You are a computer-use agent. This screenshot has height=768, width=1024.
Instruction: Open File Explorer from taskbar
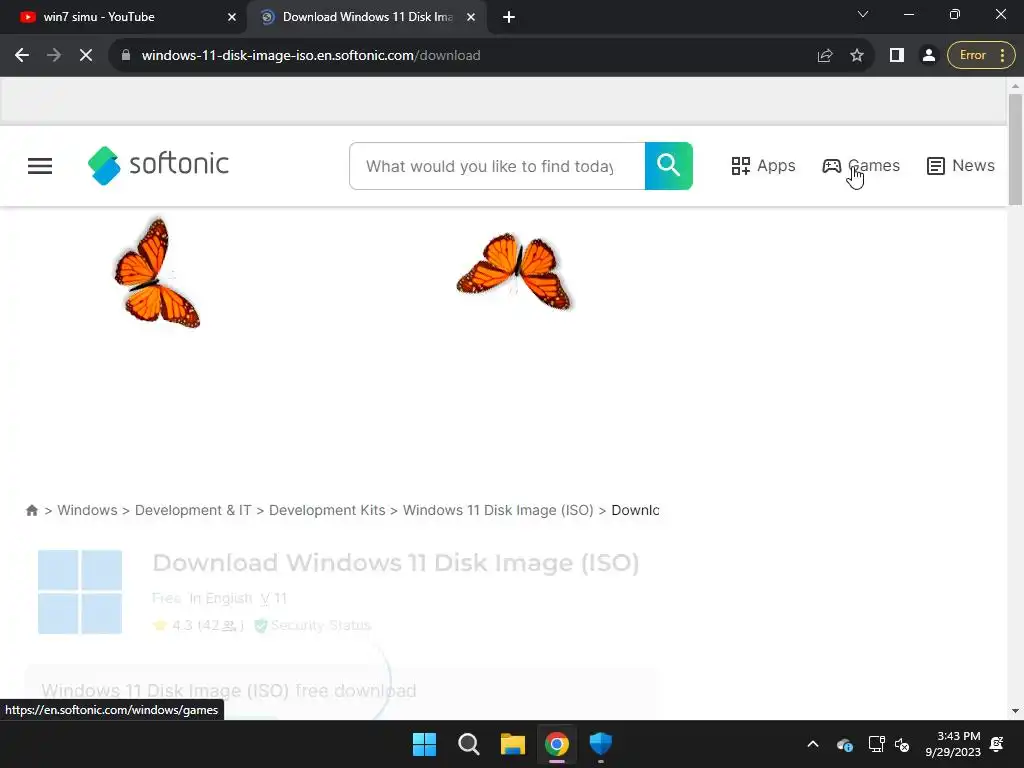513,744
